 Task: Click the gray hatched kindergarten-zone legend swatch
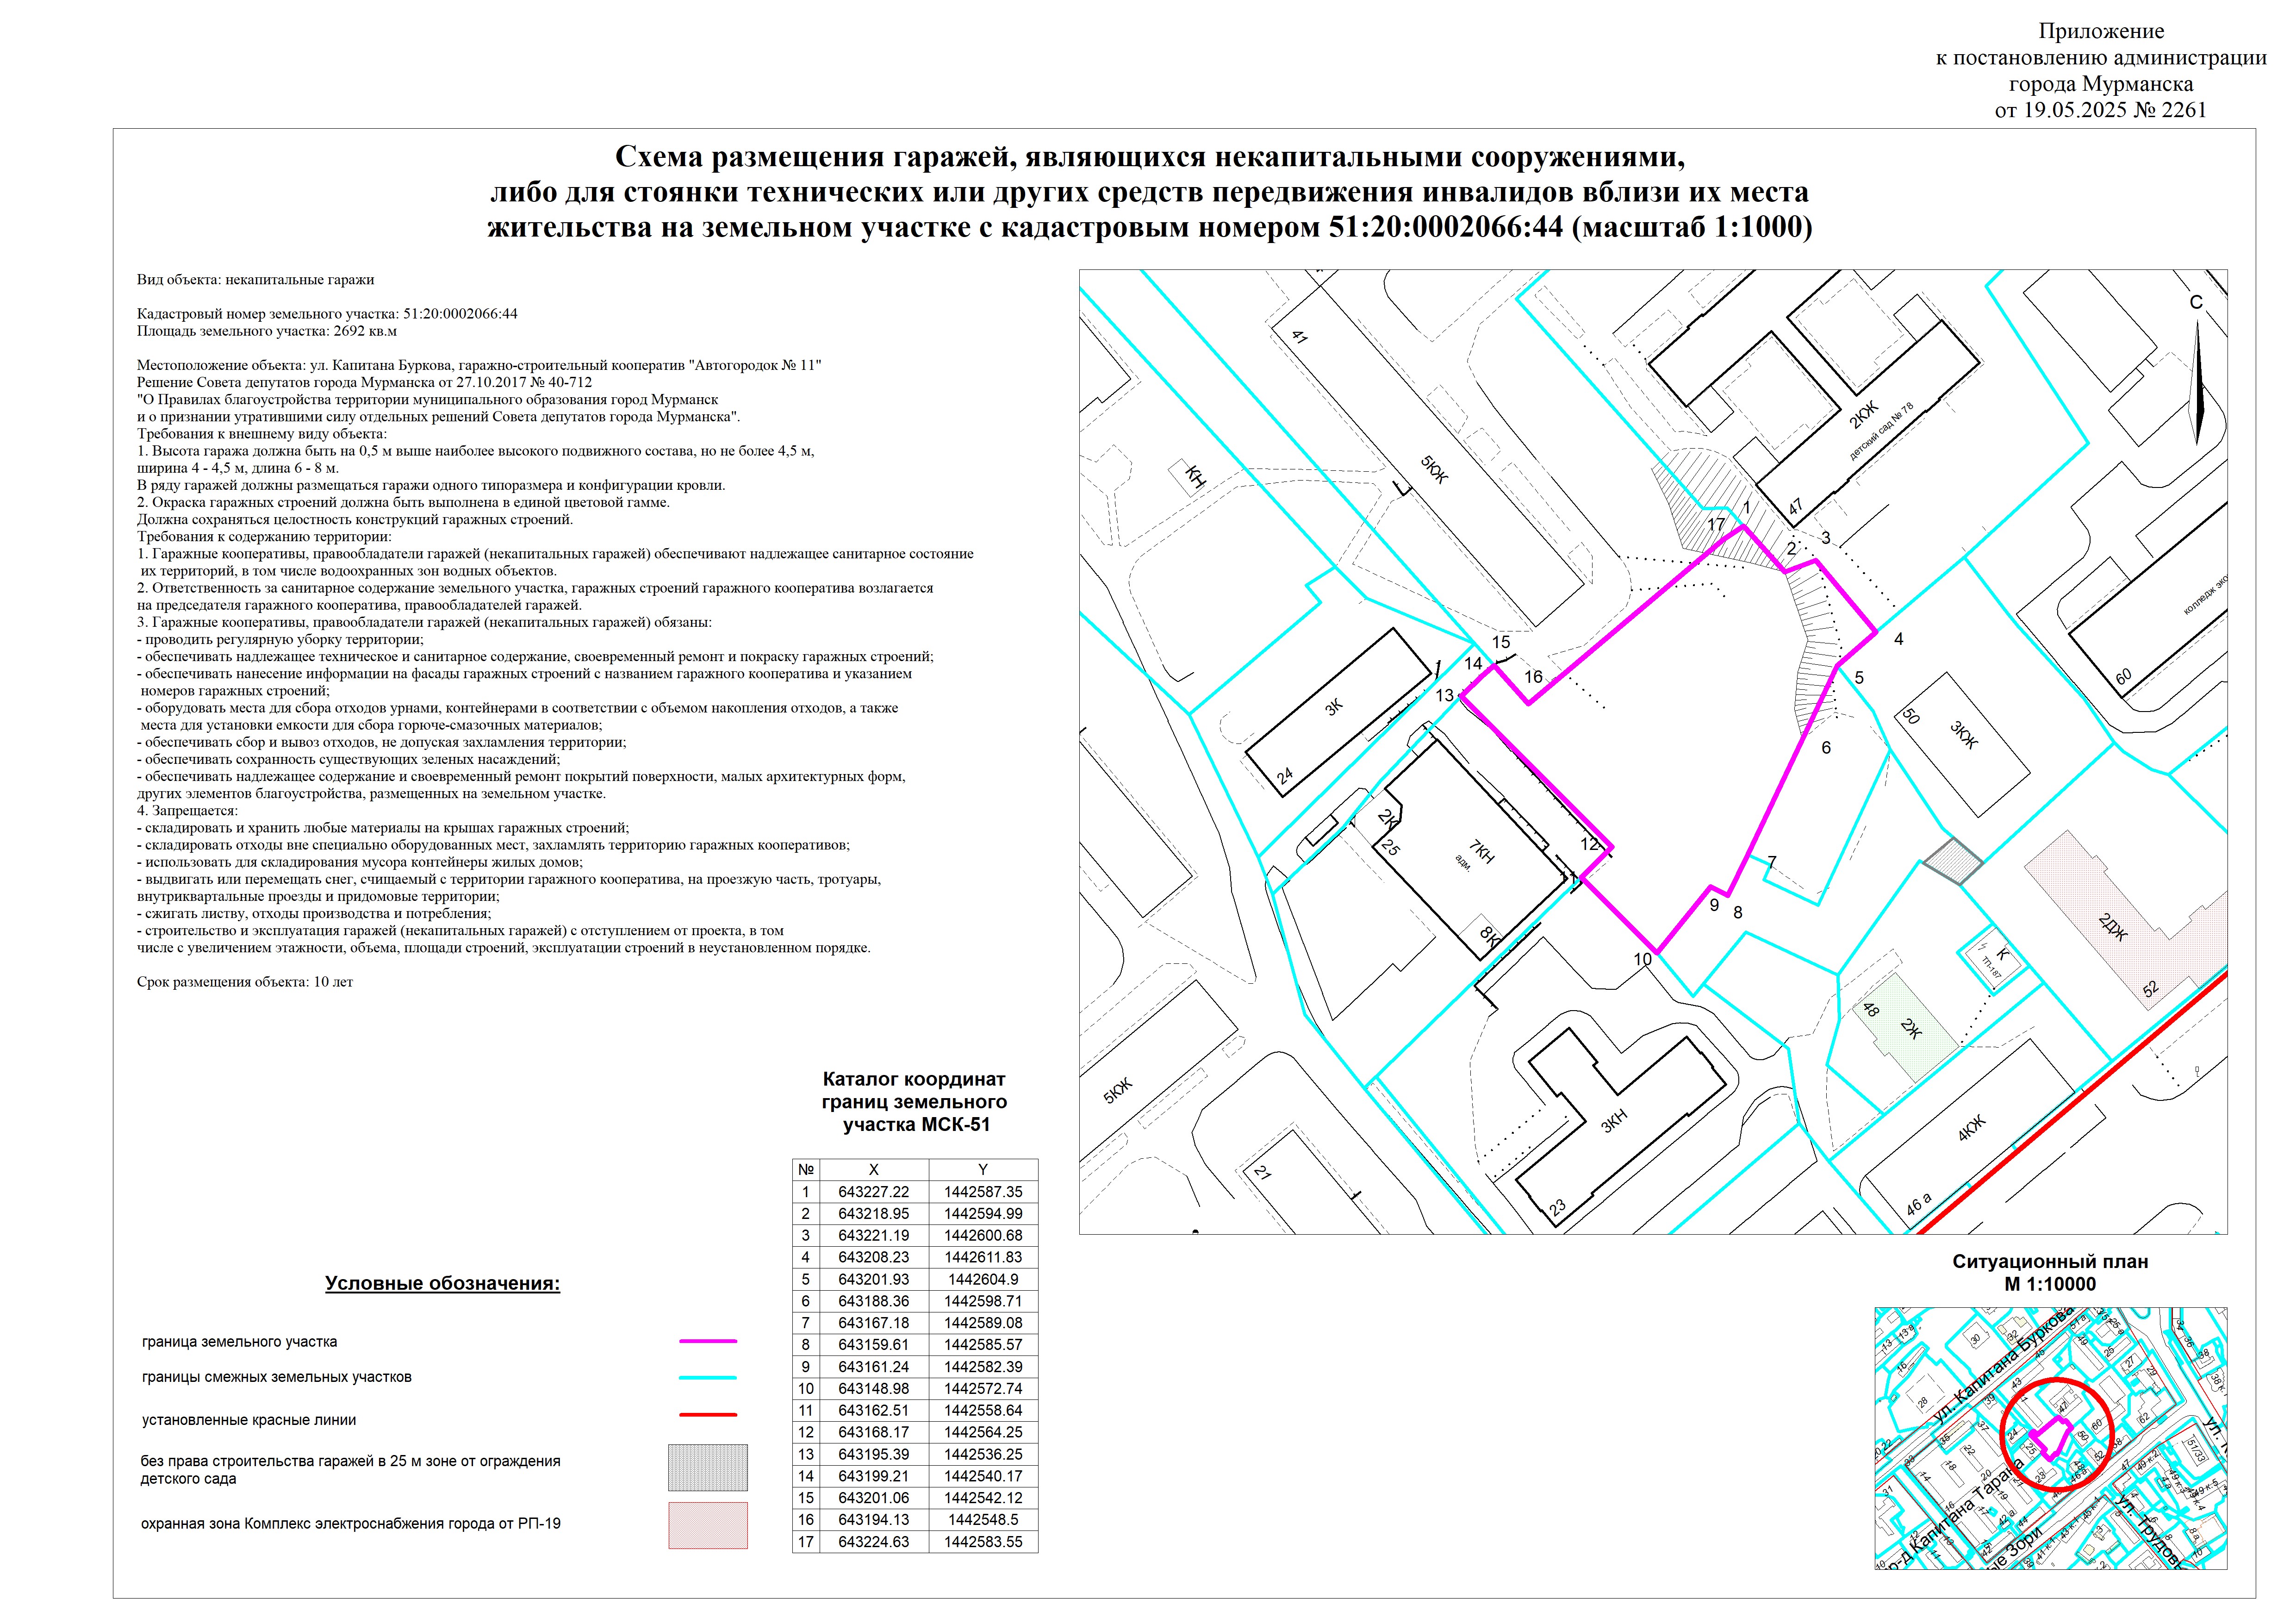click(707, 1467)
